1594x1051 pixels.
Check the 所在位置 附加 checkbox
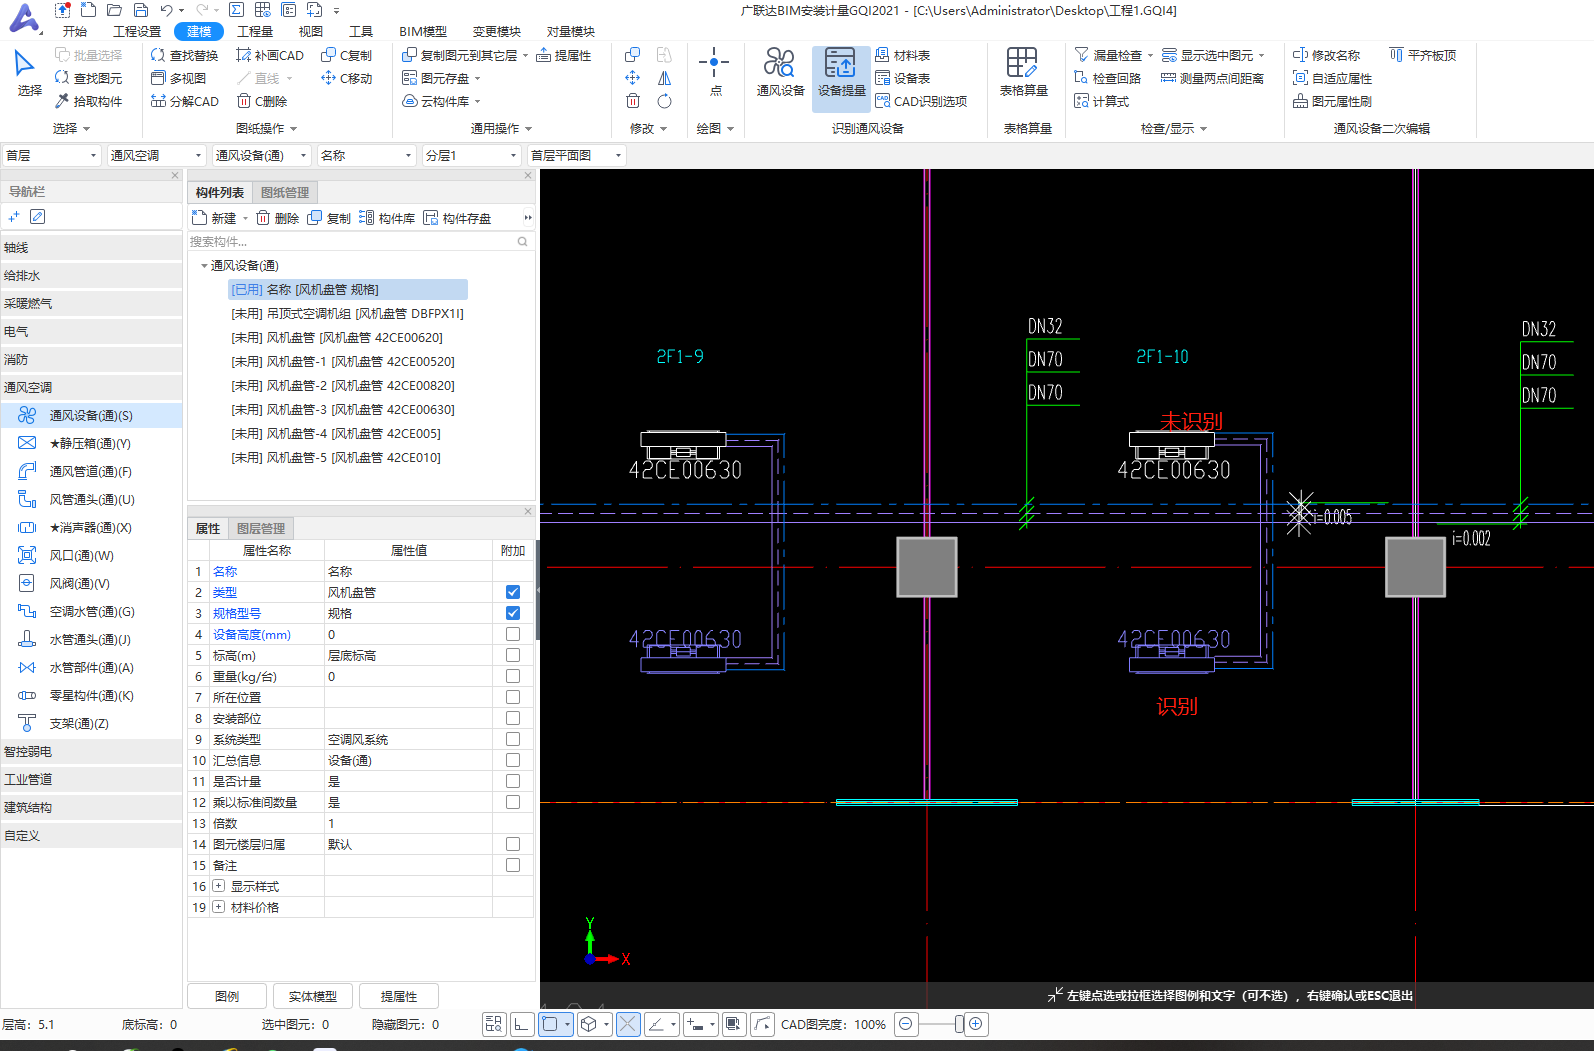(x=513, y=697)
